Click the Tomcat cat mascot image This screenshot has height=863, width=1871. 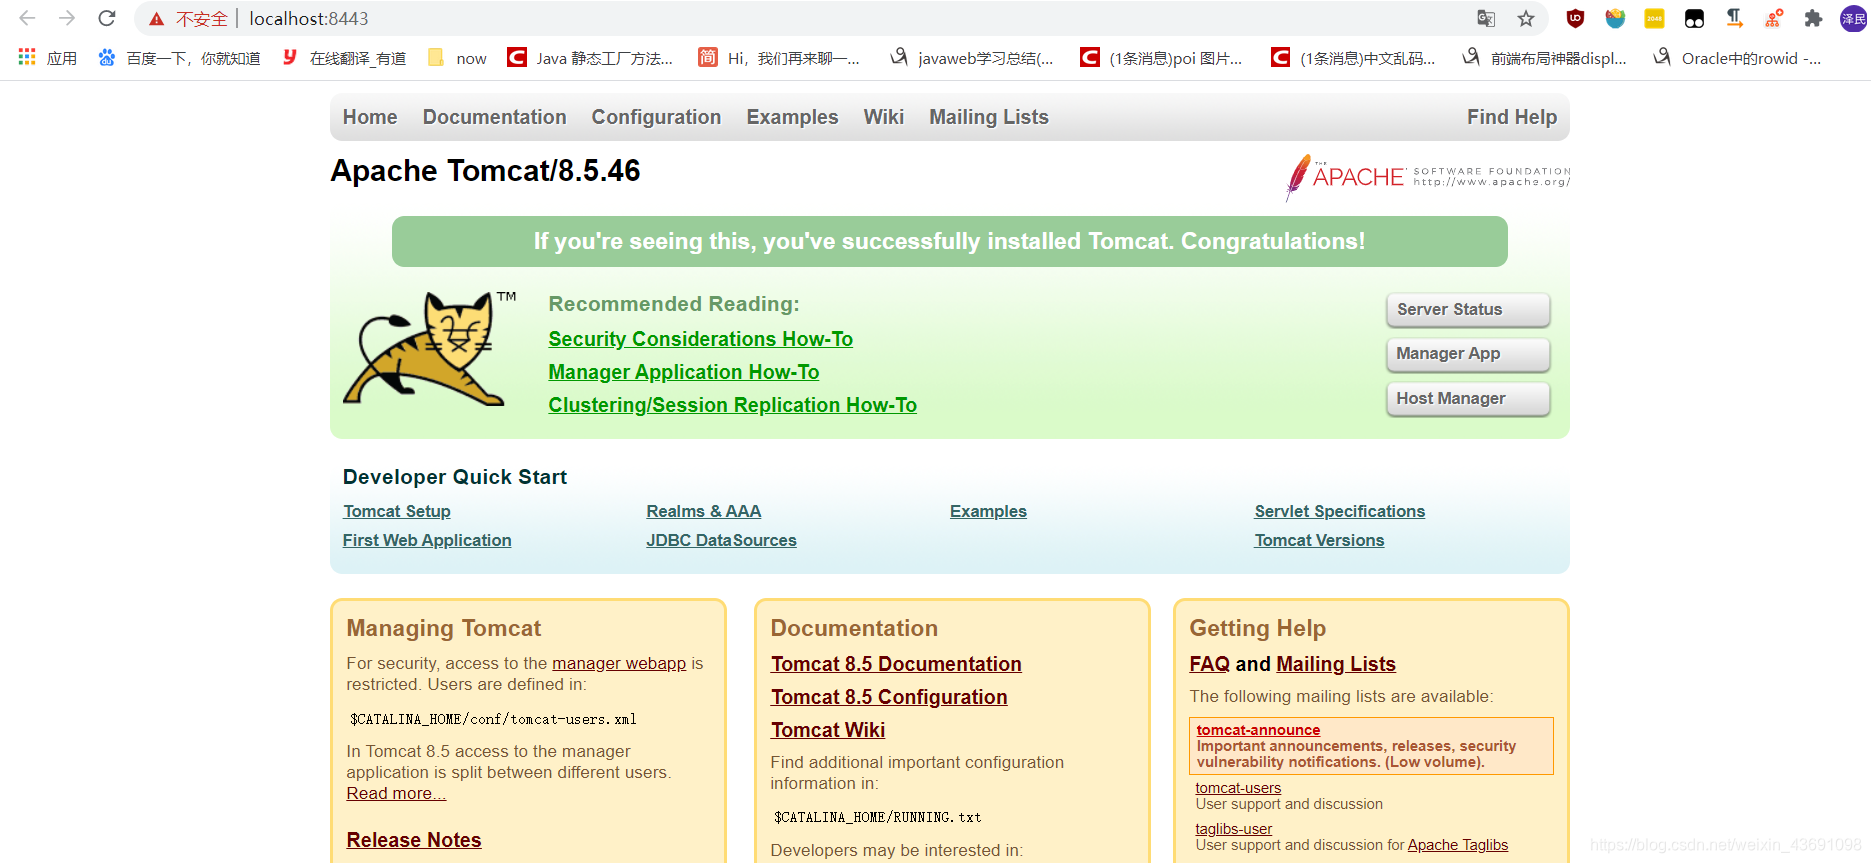coord(430,349)
